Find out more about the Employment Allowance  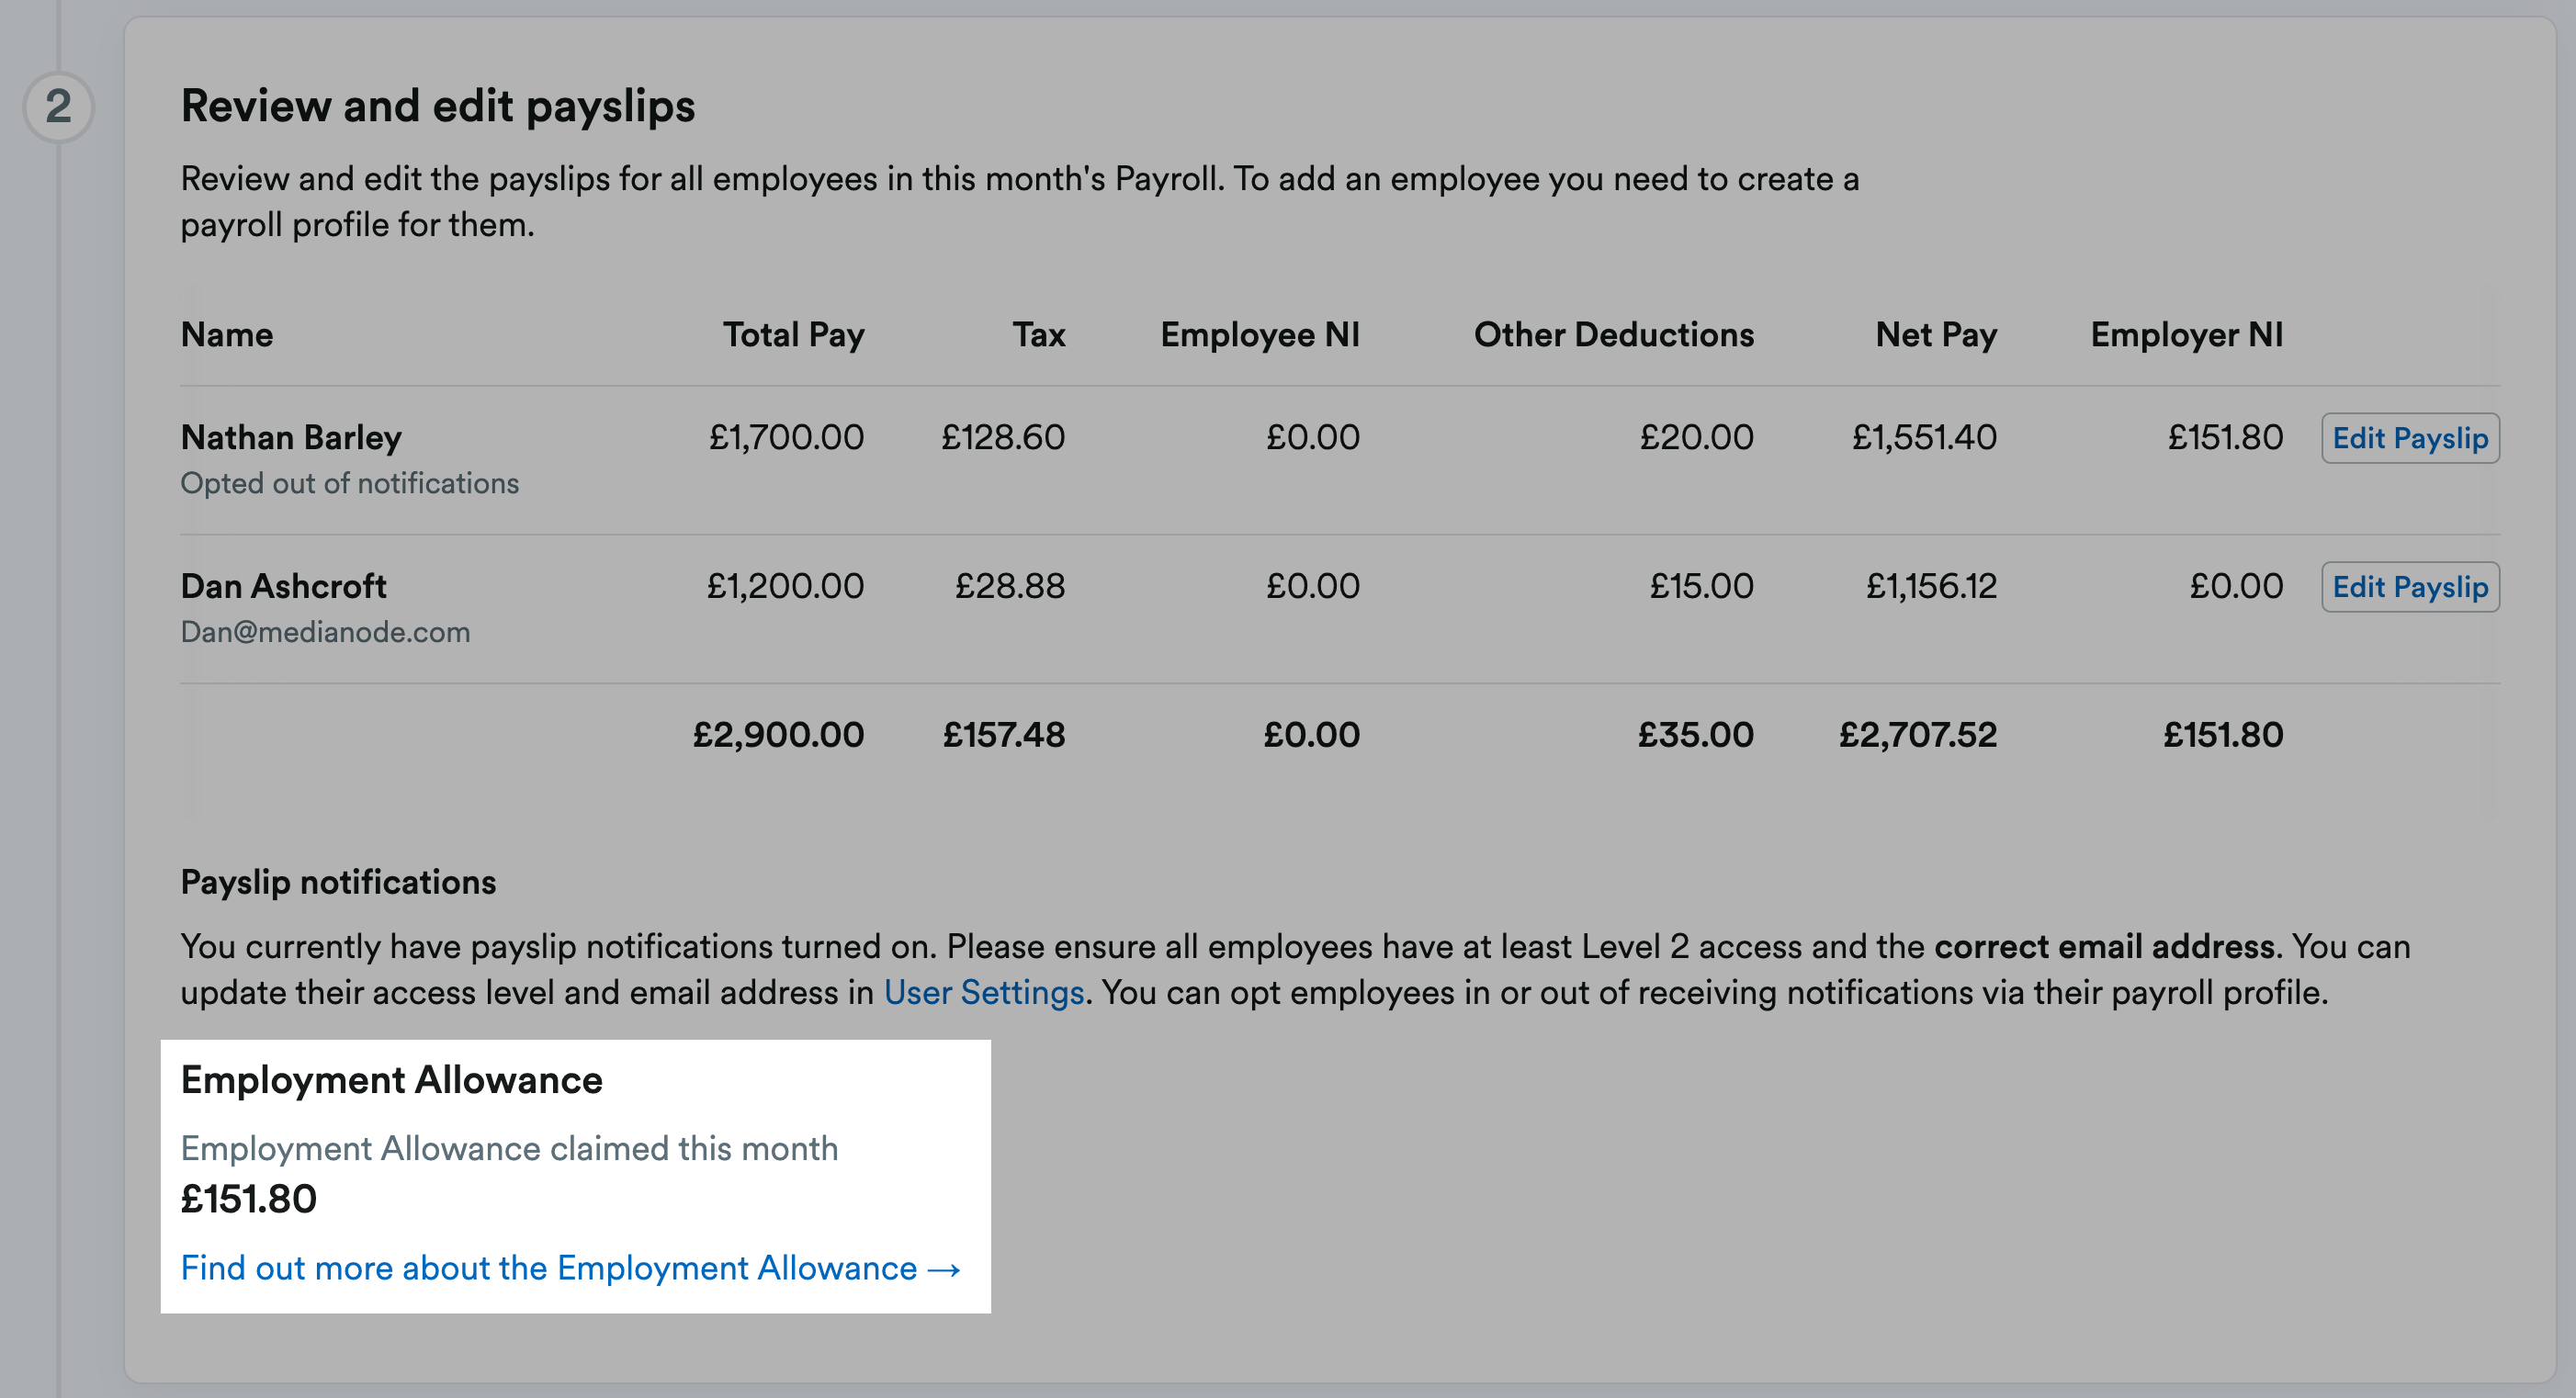pos(570,1268)
